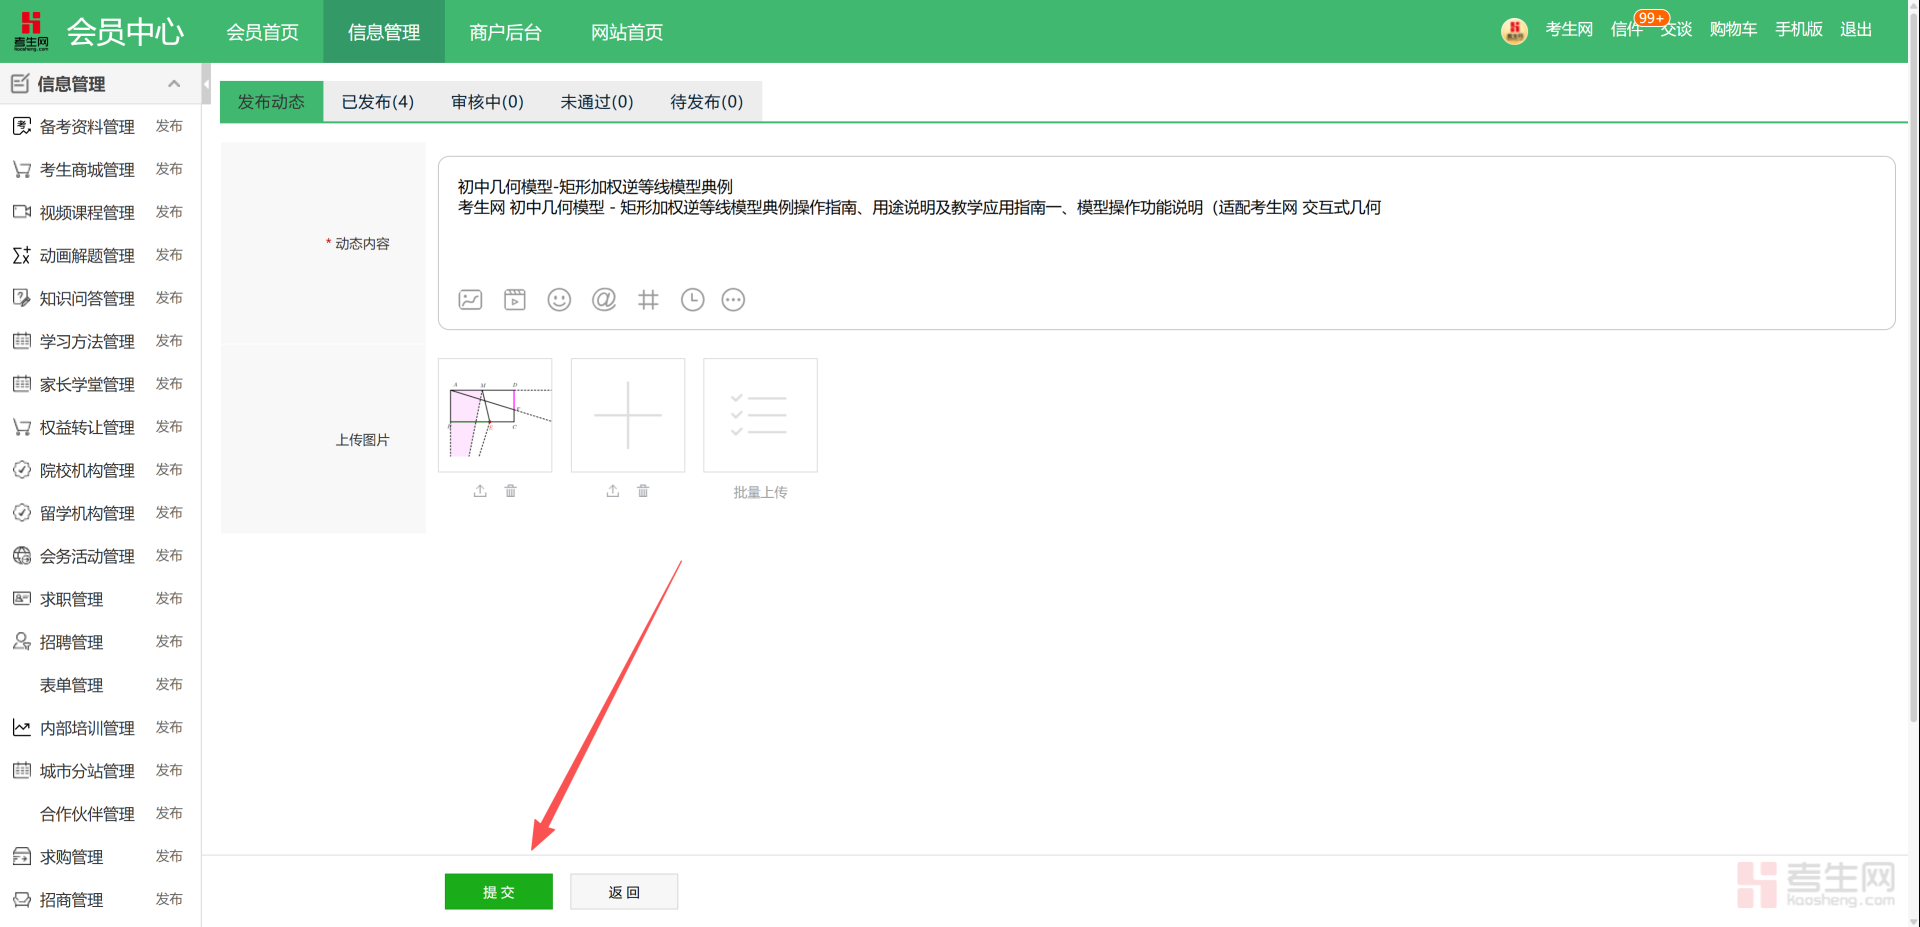
Task: Click 退出 to log out
Action: [x=1855, y=30]
